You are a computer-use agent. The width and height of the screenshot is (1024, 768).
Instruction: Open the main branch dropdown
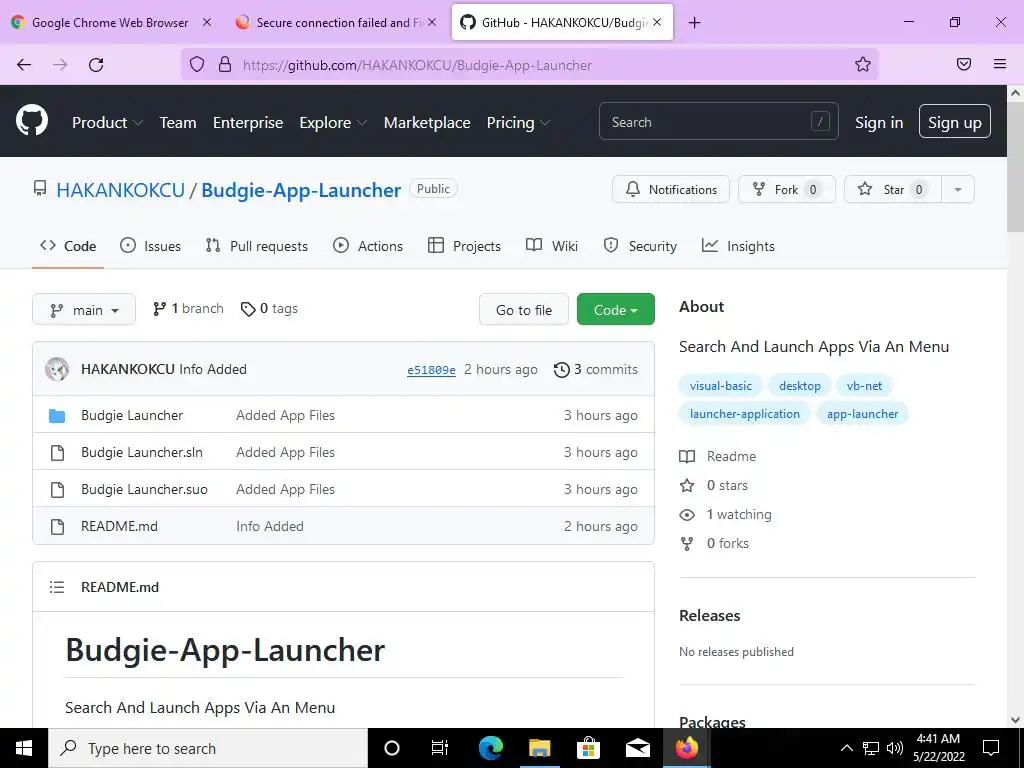point(84,310)
